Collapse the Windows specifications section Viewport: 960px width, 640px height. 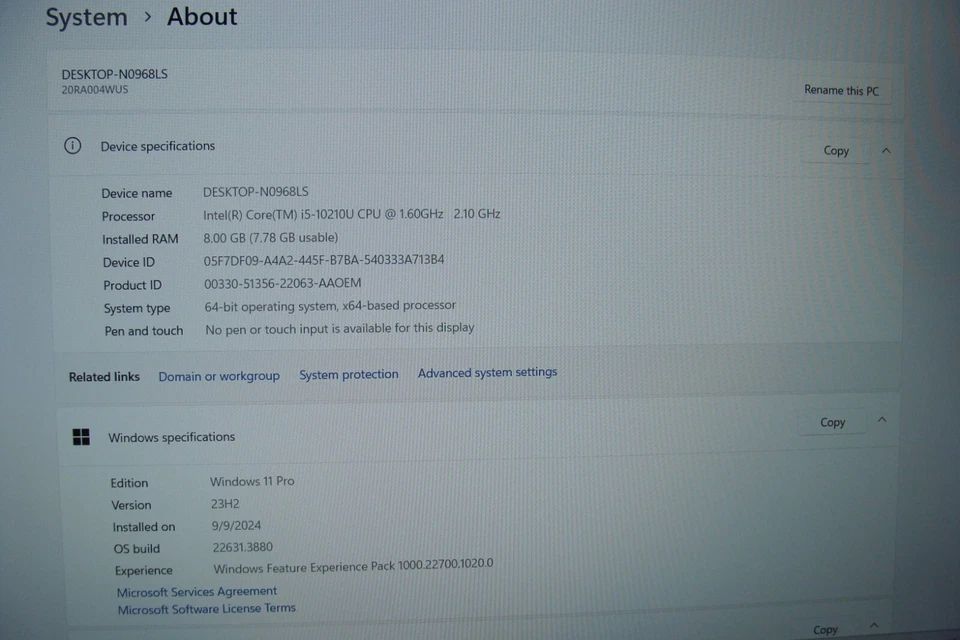coord(882,420)
